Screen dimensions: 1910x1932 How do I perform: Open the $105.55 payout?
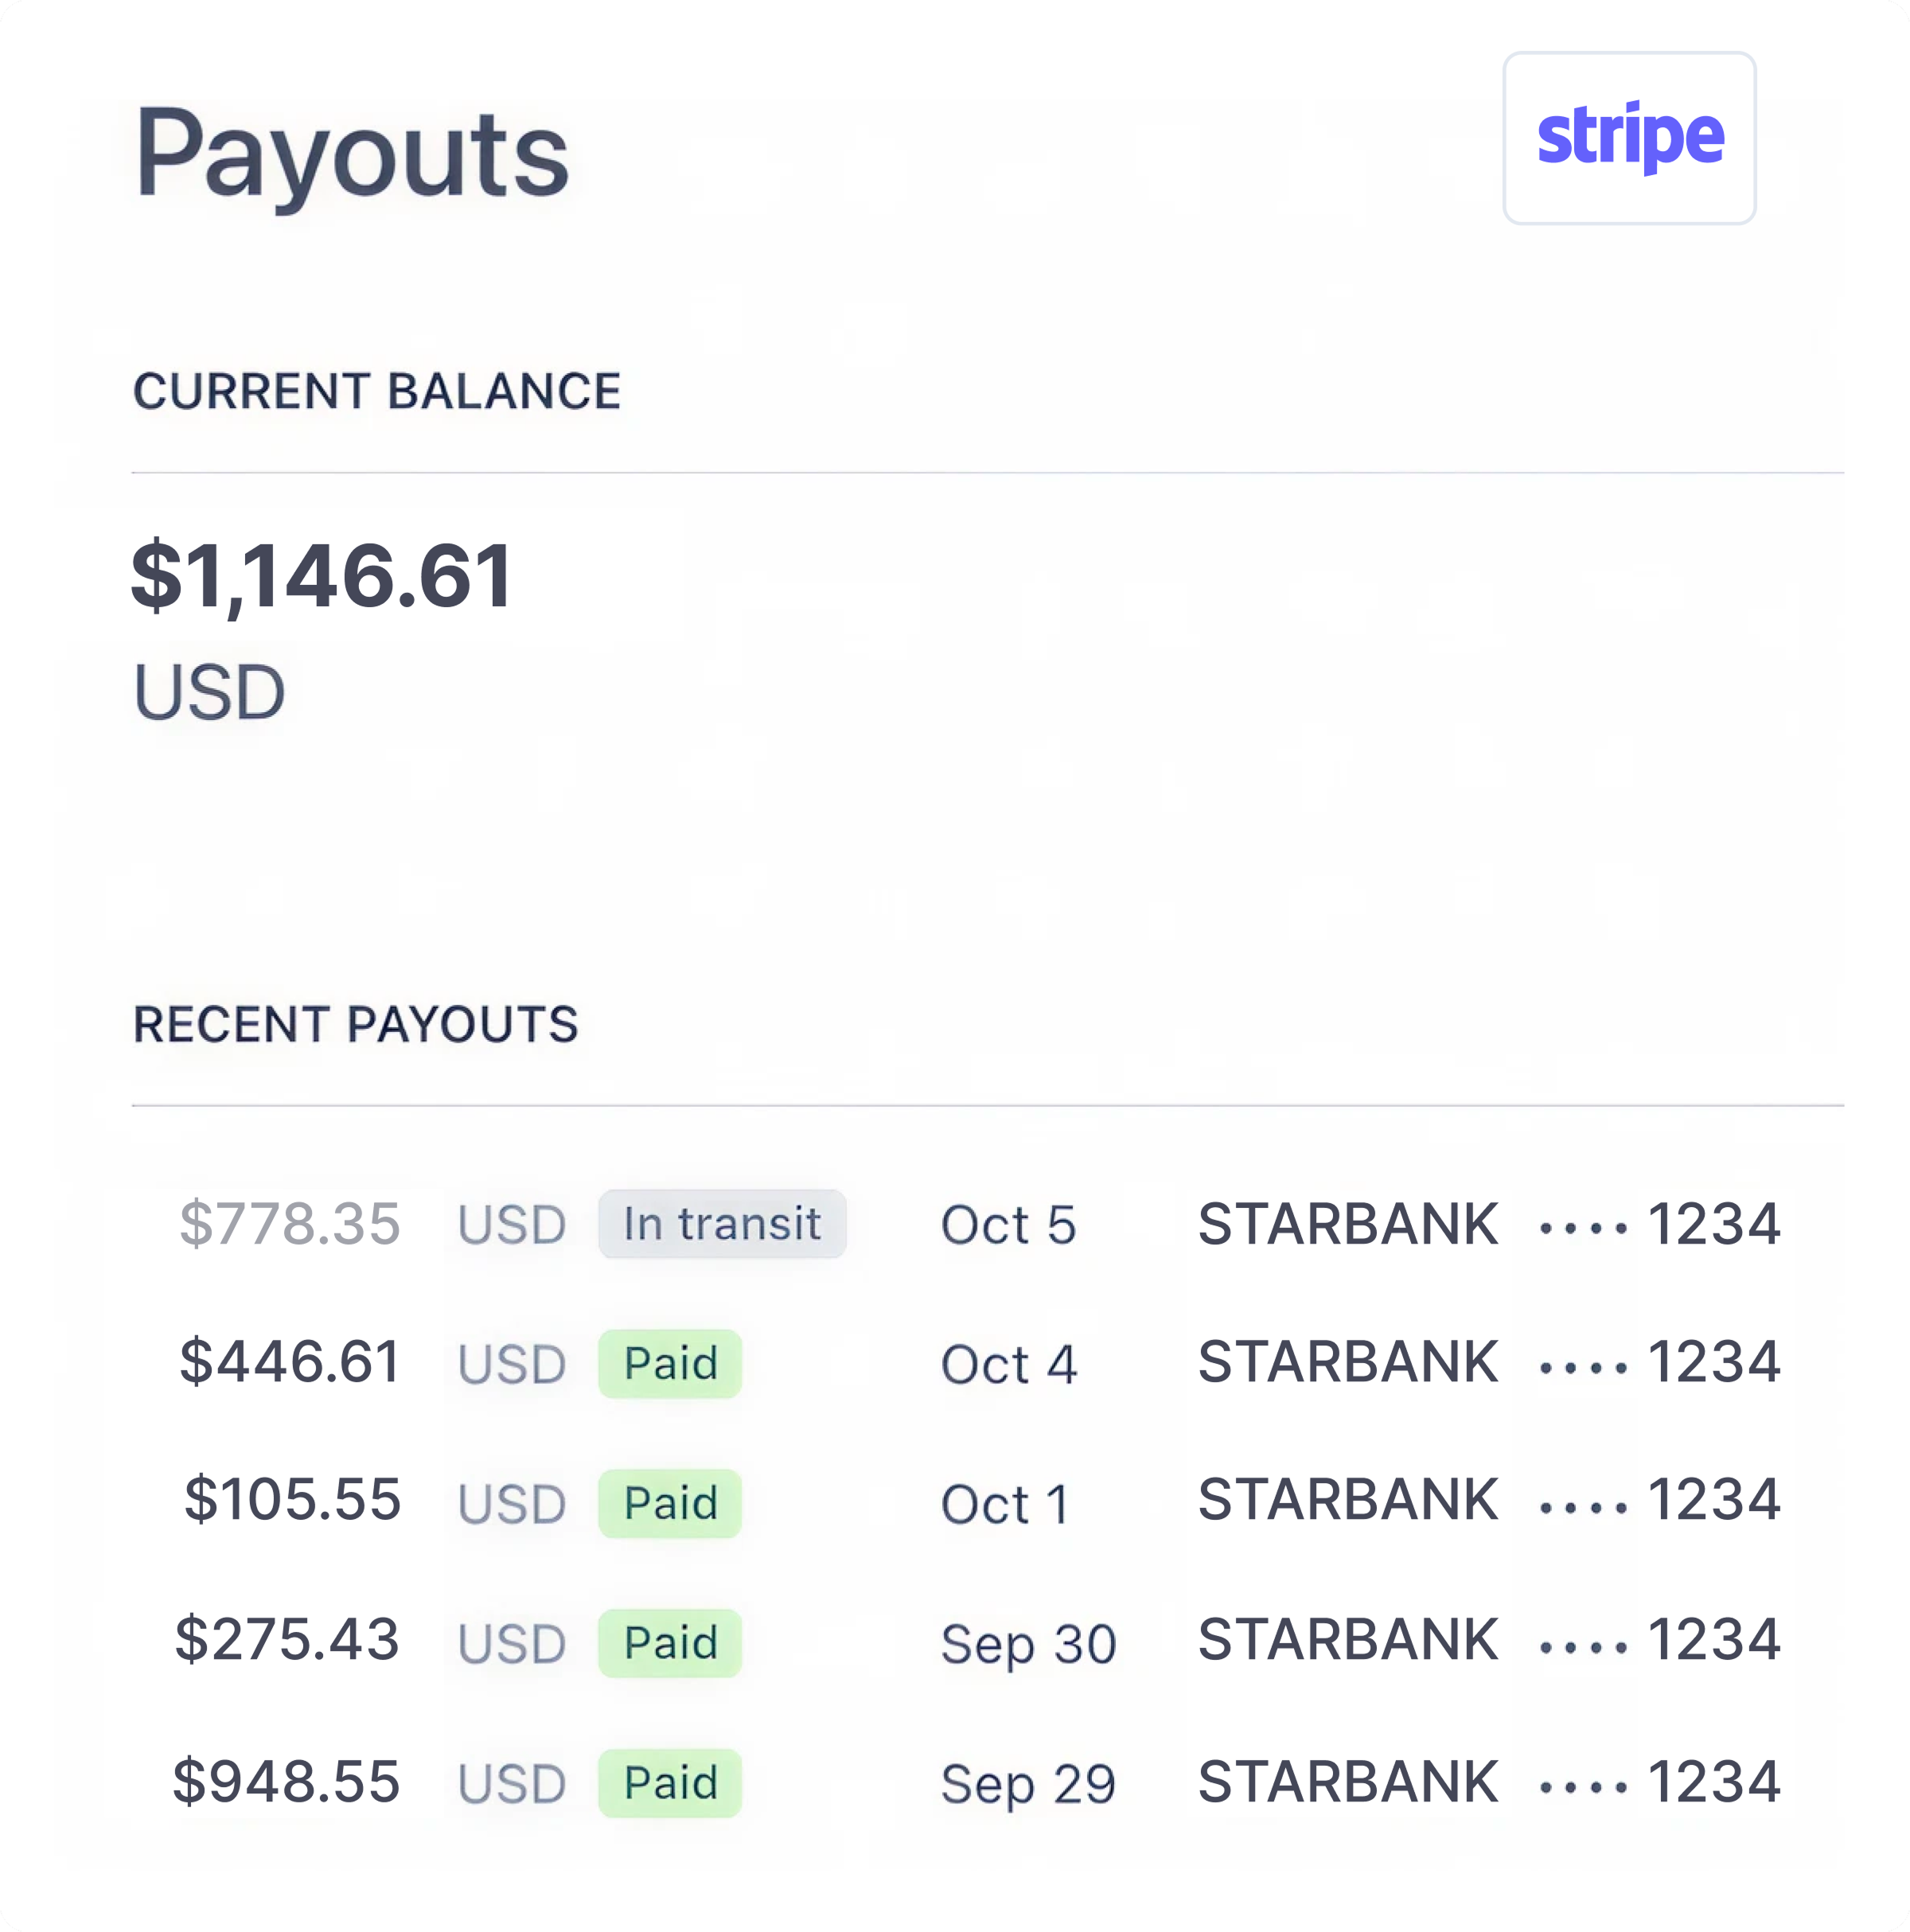pos(292,1500)
